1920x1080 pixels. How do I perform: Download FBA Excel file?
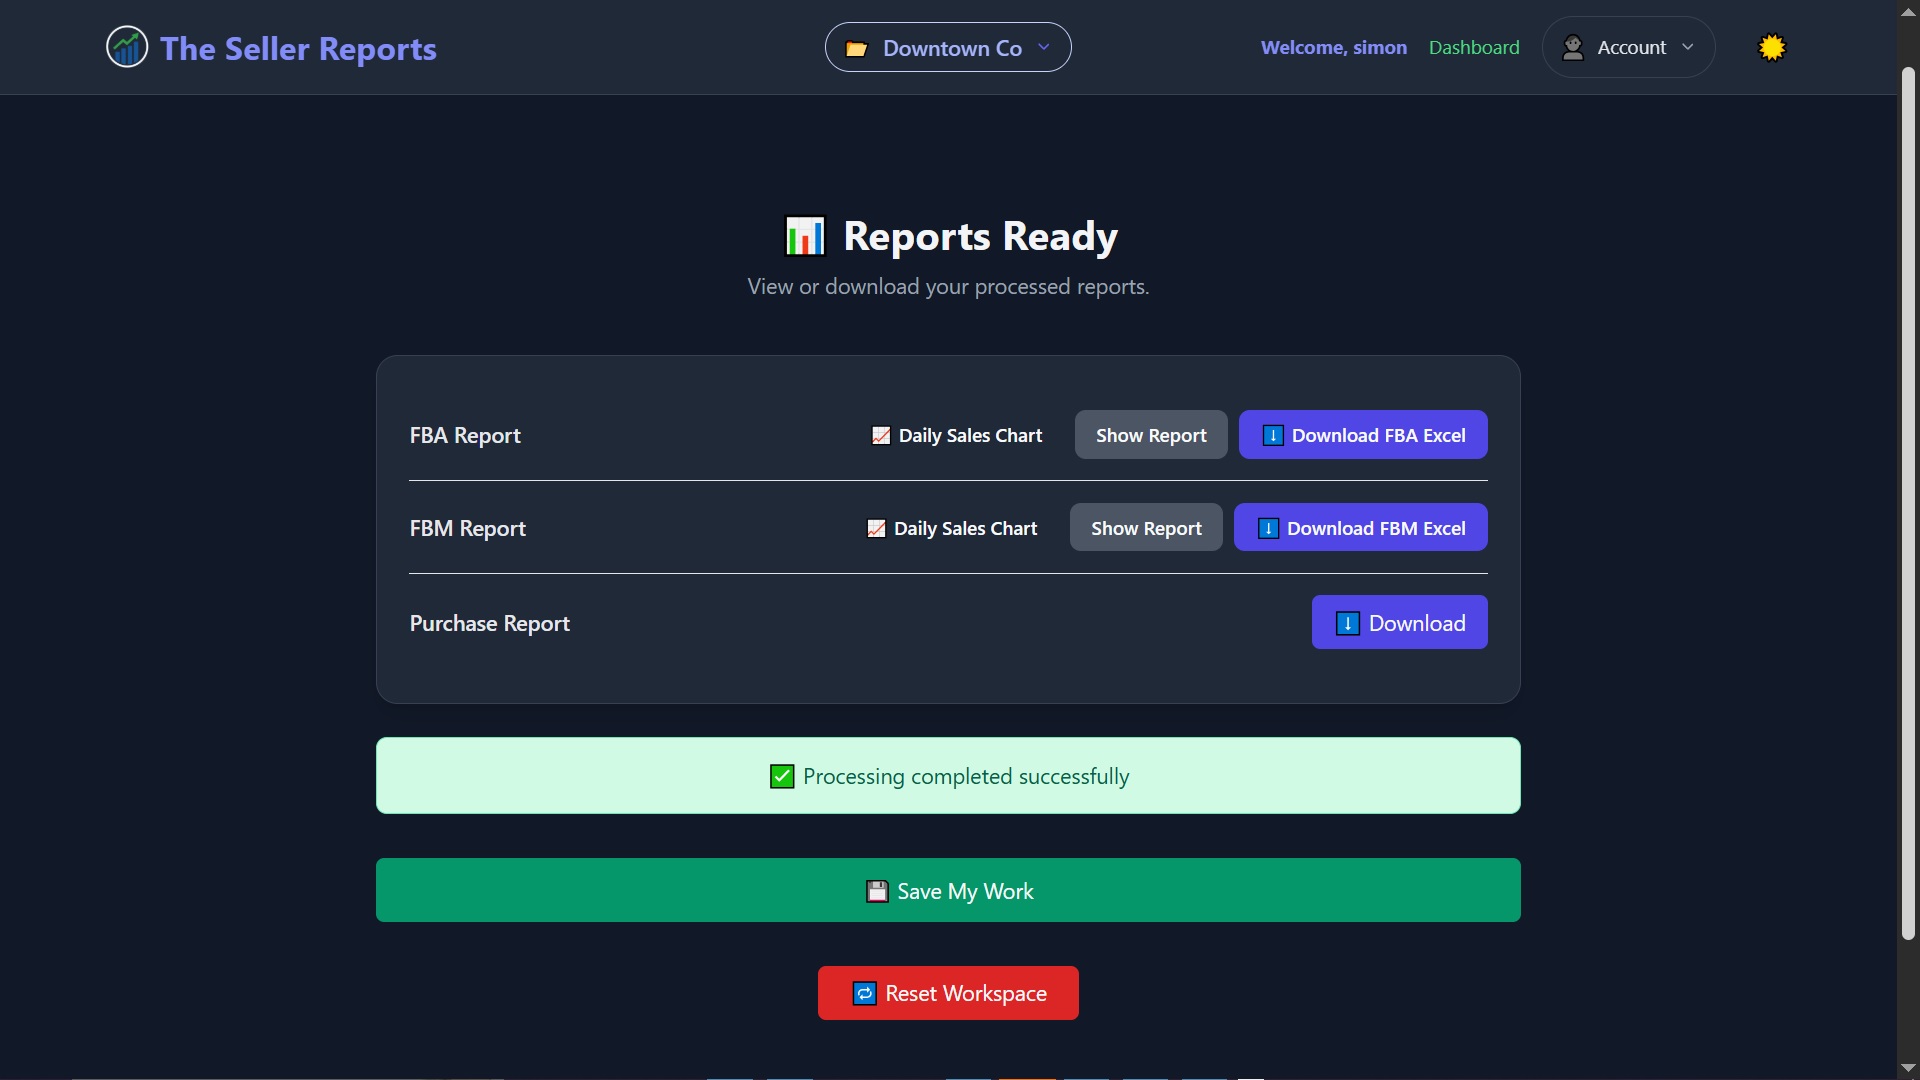[x=1363, y=435]
